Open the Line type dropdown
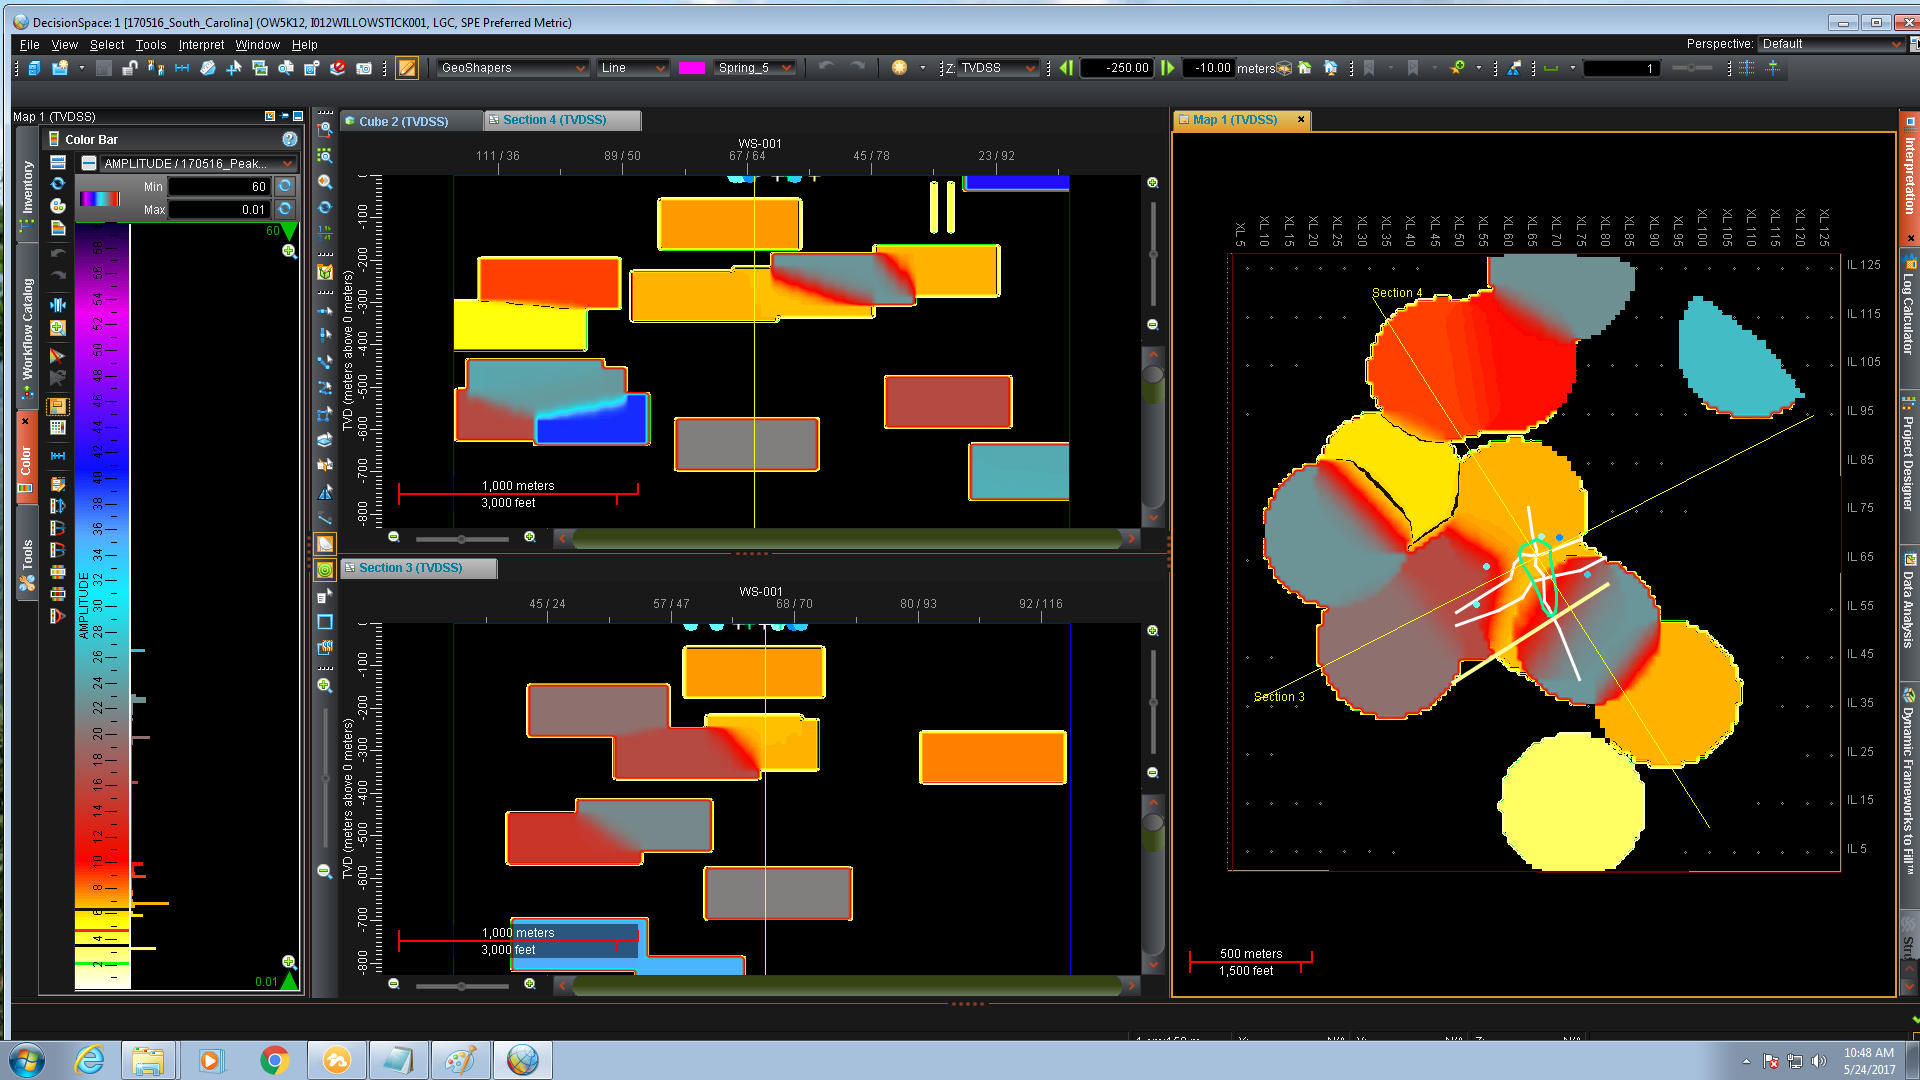This screenshot has width=1920, height=1080. [x=633, y=68]
